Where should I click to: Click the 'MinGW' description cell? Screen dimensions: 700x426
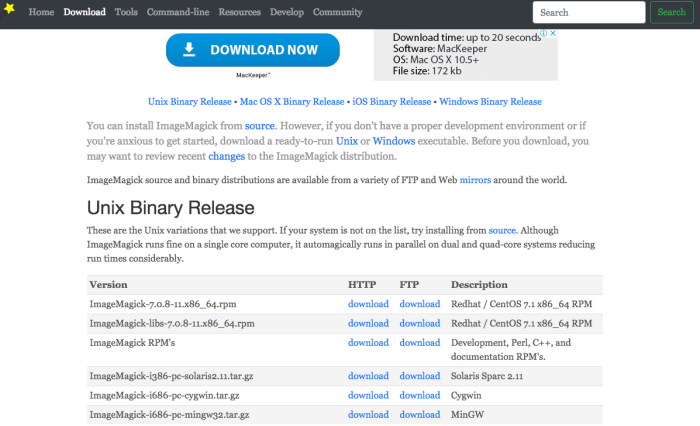click(467, 414)
